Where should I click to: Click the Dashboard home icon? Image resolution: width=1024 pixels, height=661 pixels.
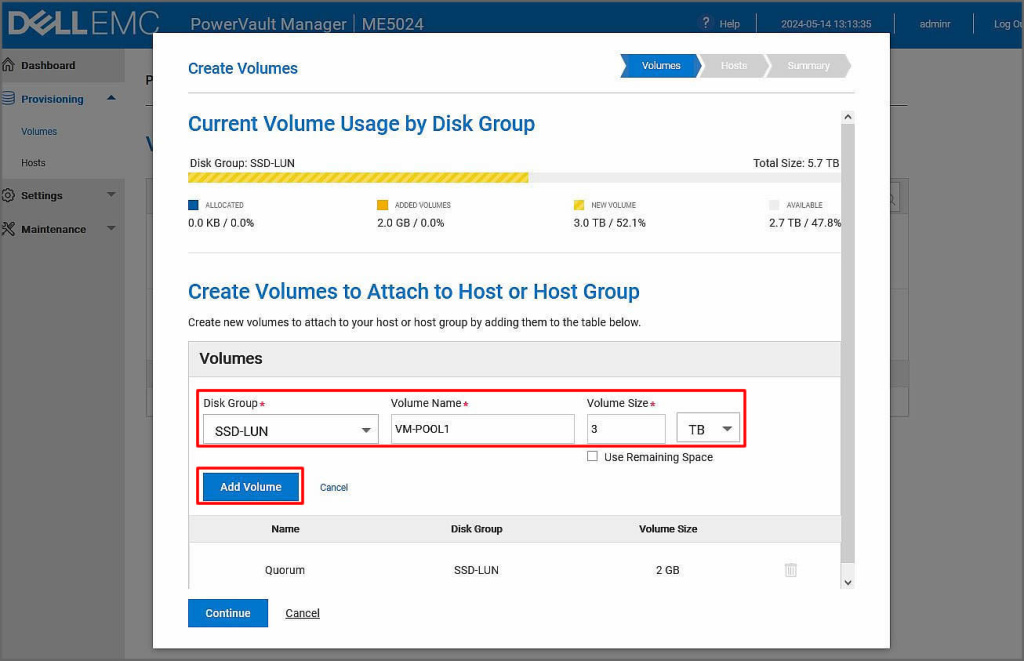coord(9,65)
